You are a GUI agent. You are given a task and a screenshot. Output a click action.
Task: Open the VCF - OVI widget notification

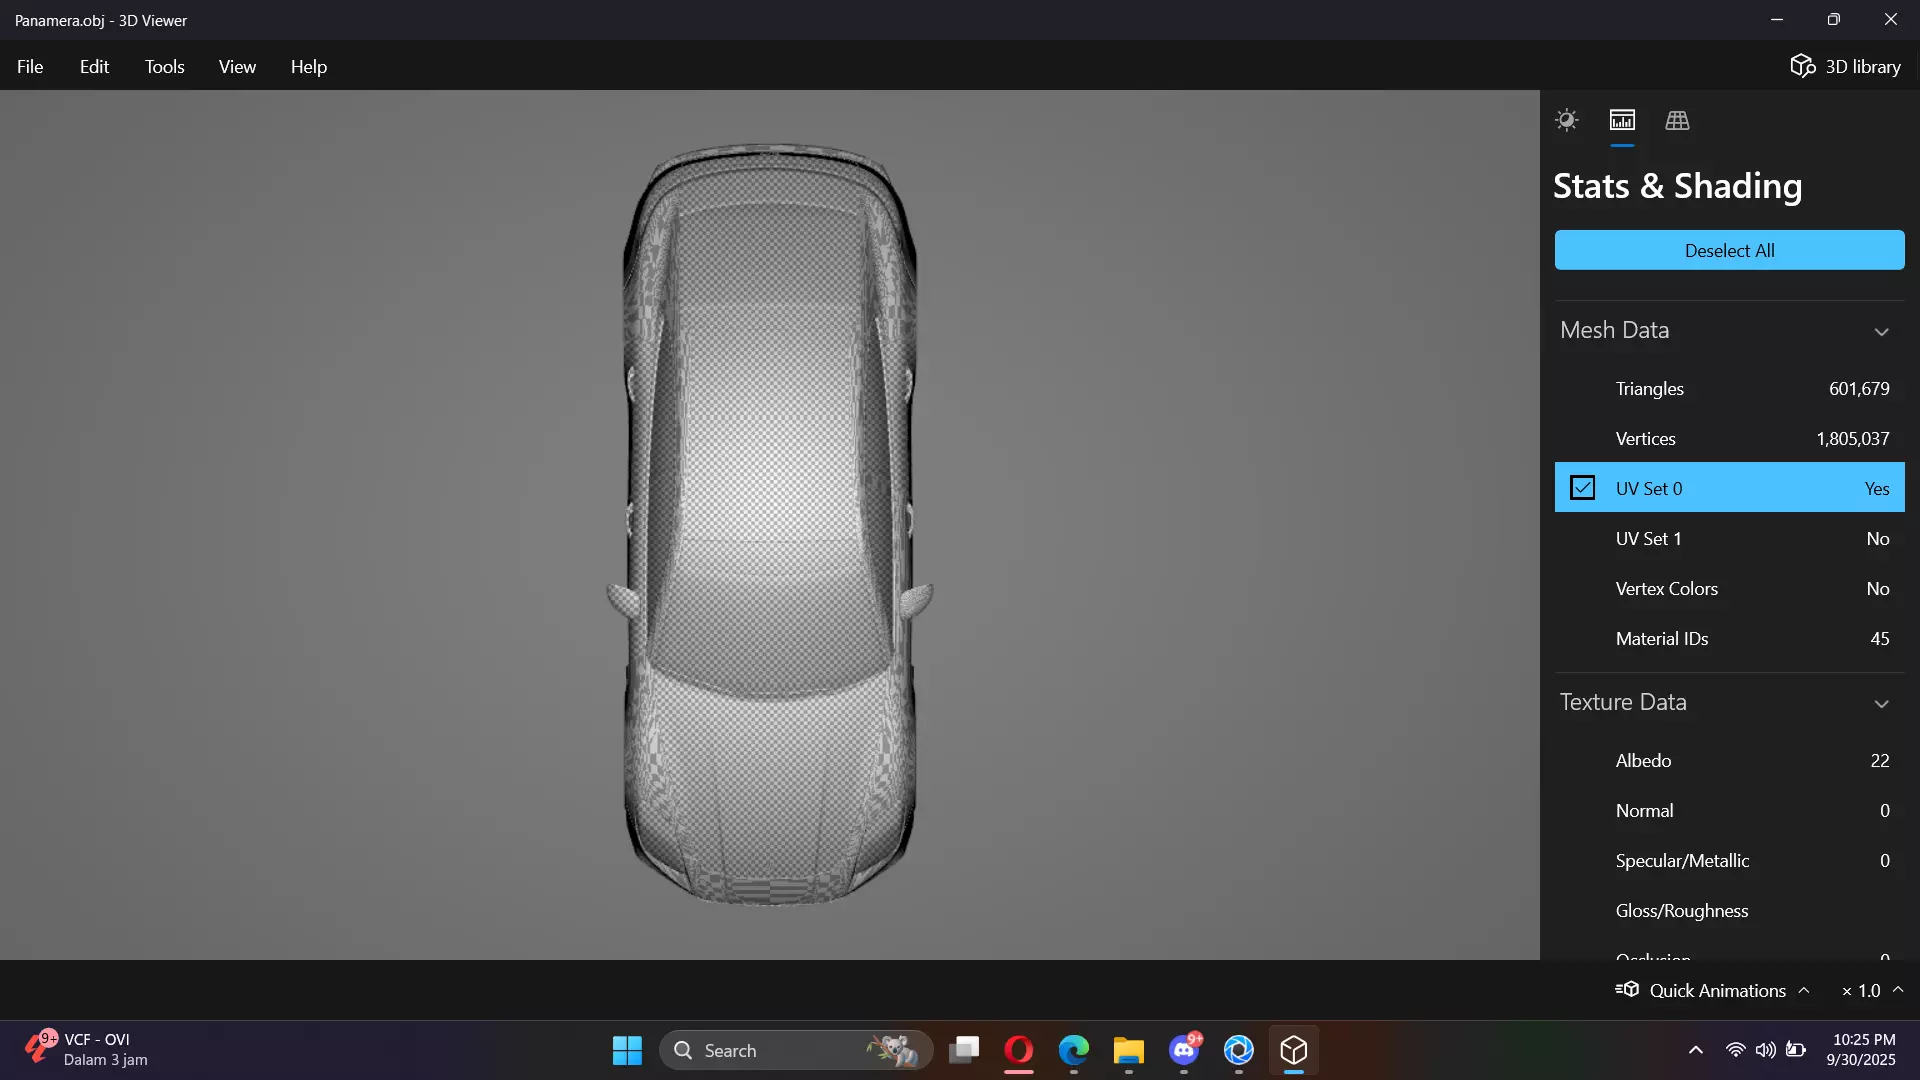click(x=87, y=1050)
